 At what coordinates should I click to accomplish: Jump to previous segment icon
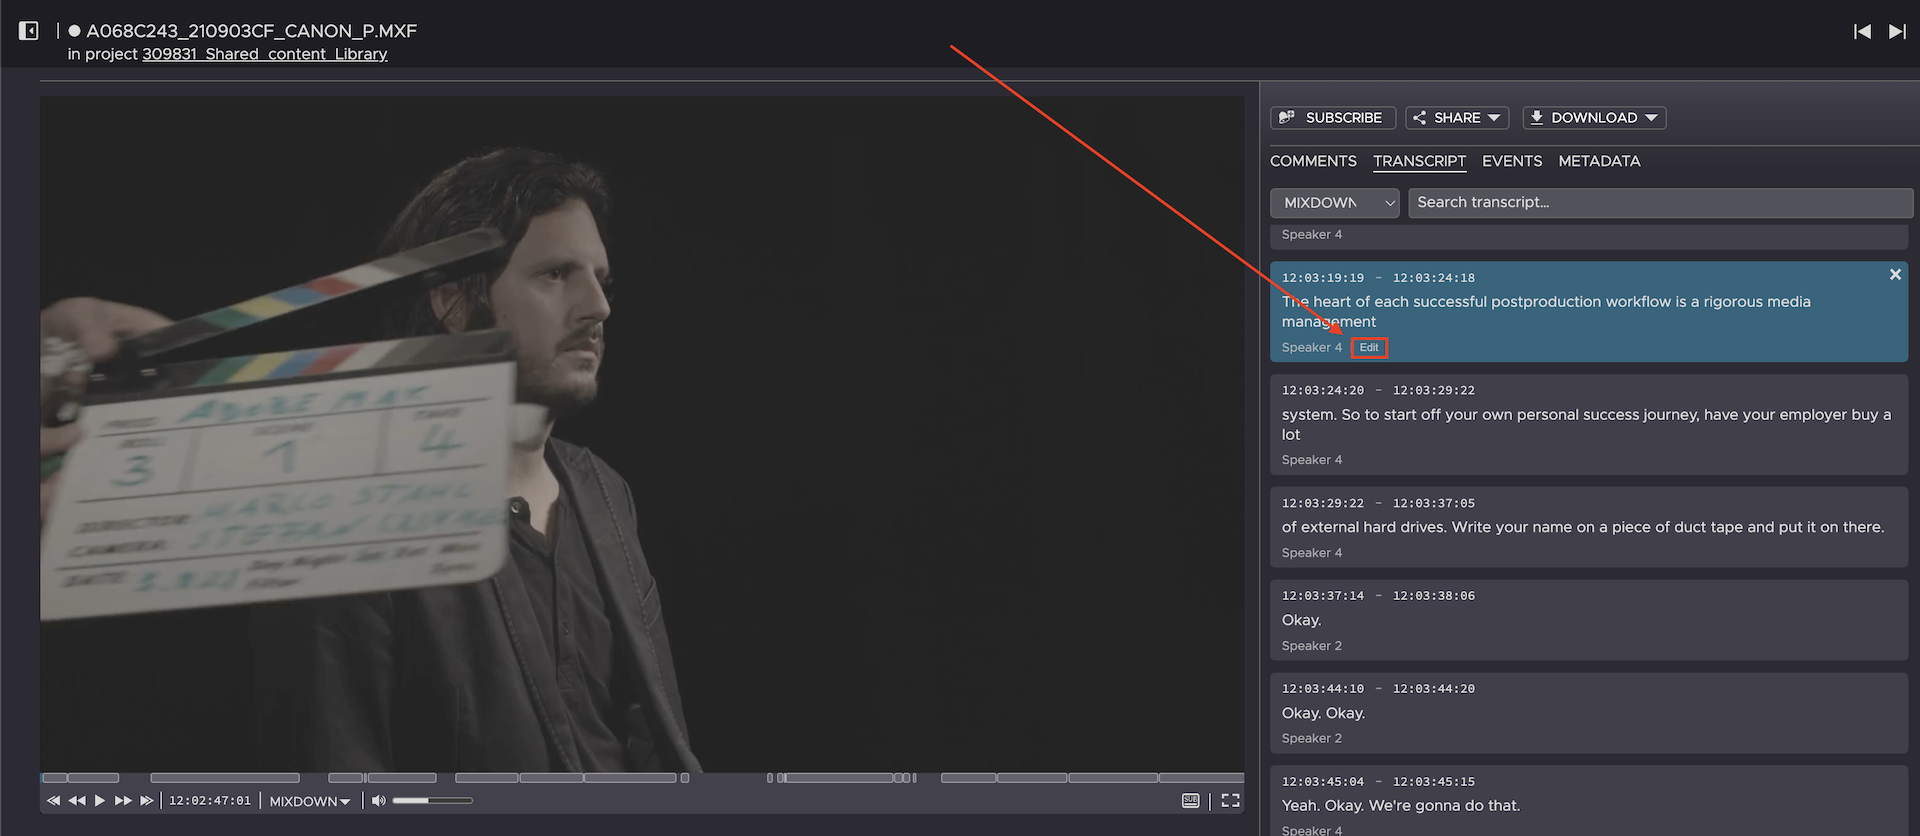pos(54,801)
